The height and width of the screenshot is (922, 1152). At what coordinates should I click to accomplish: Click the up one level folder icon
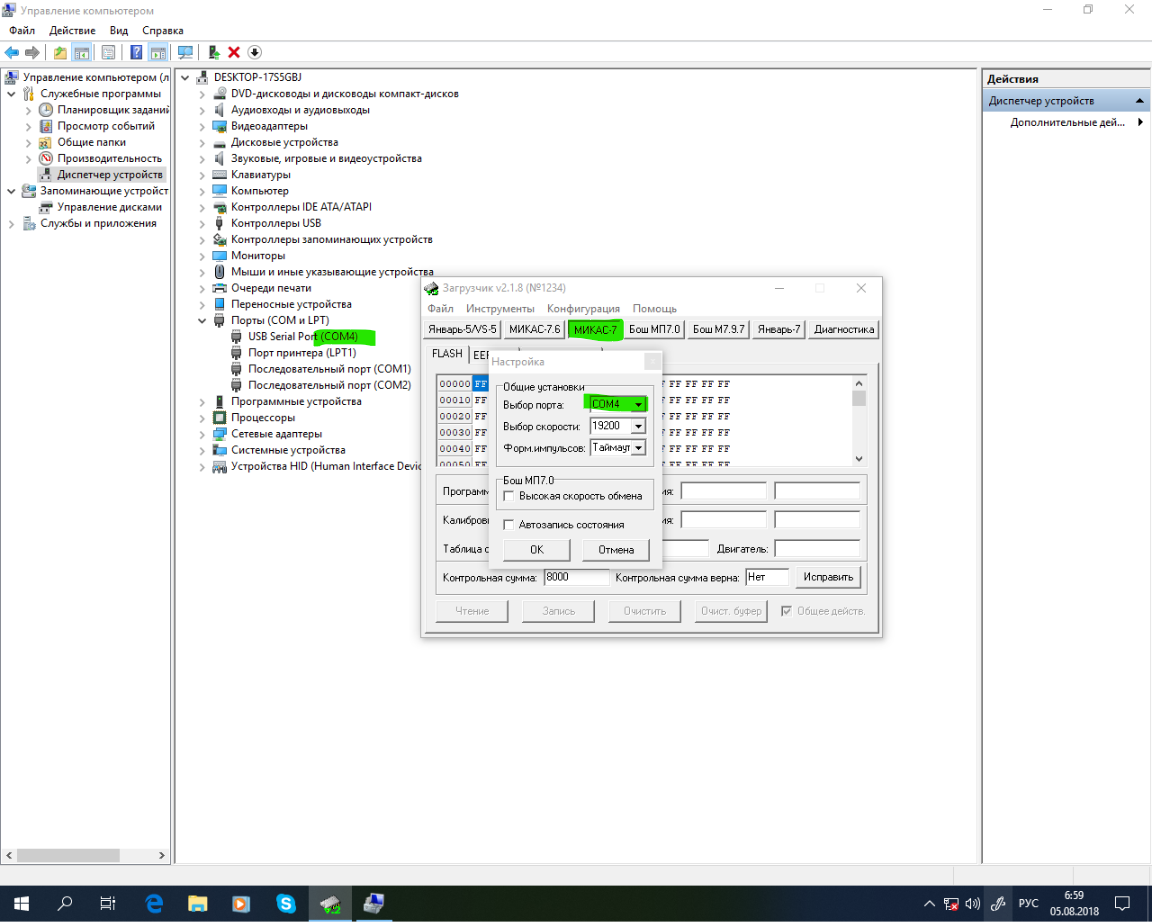click(x=60, y=52)
